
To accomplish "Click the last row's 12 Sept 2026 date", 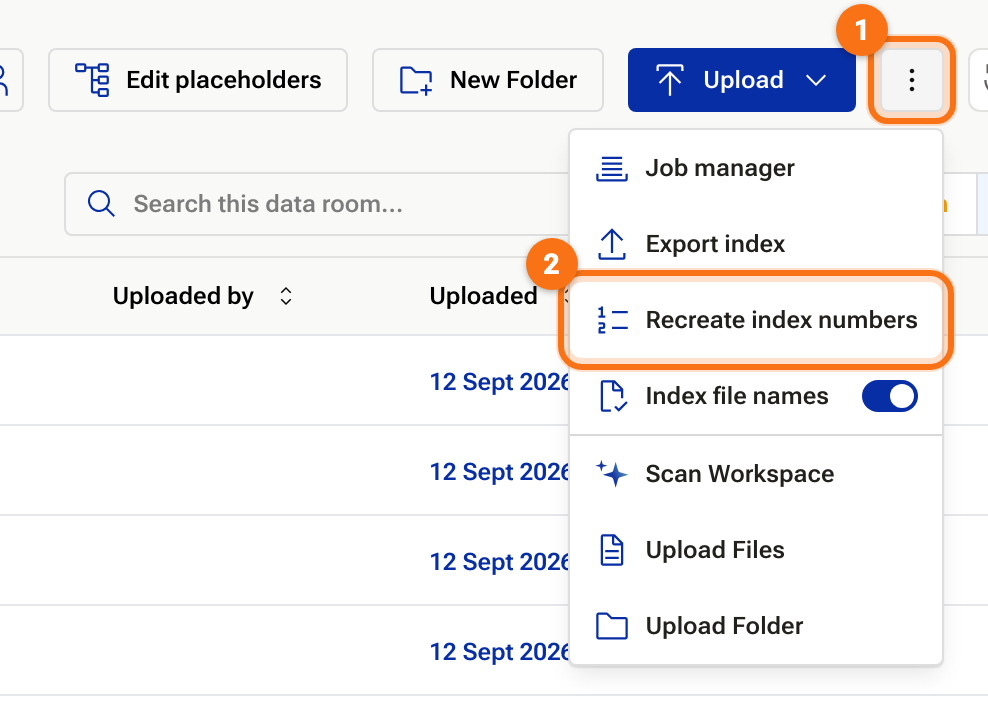I will 499,652.
